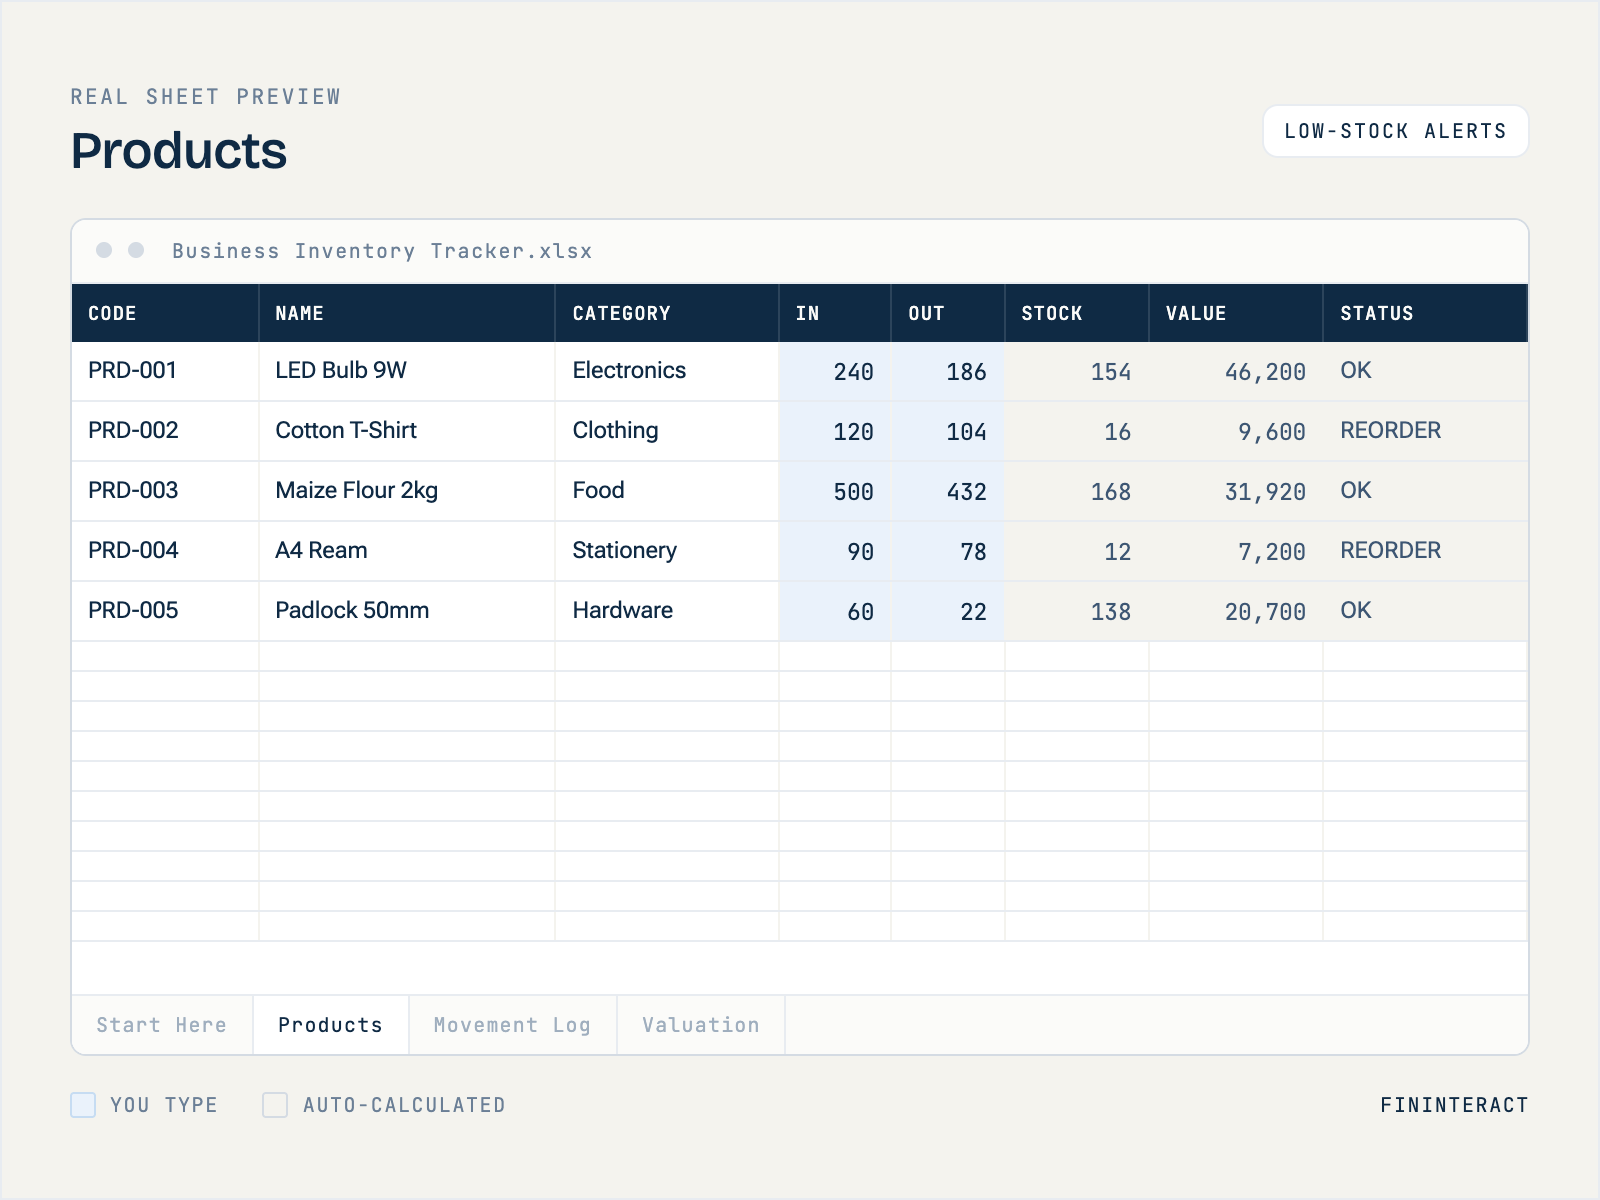This screenshot has width=1600, height=1200.
Task: Click the Hardware category cell
Action: (667, 611)
